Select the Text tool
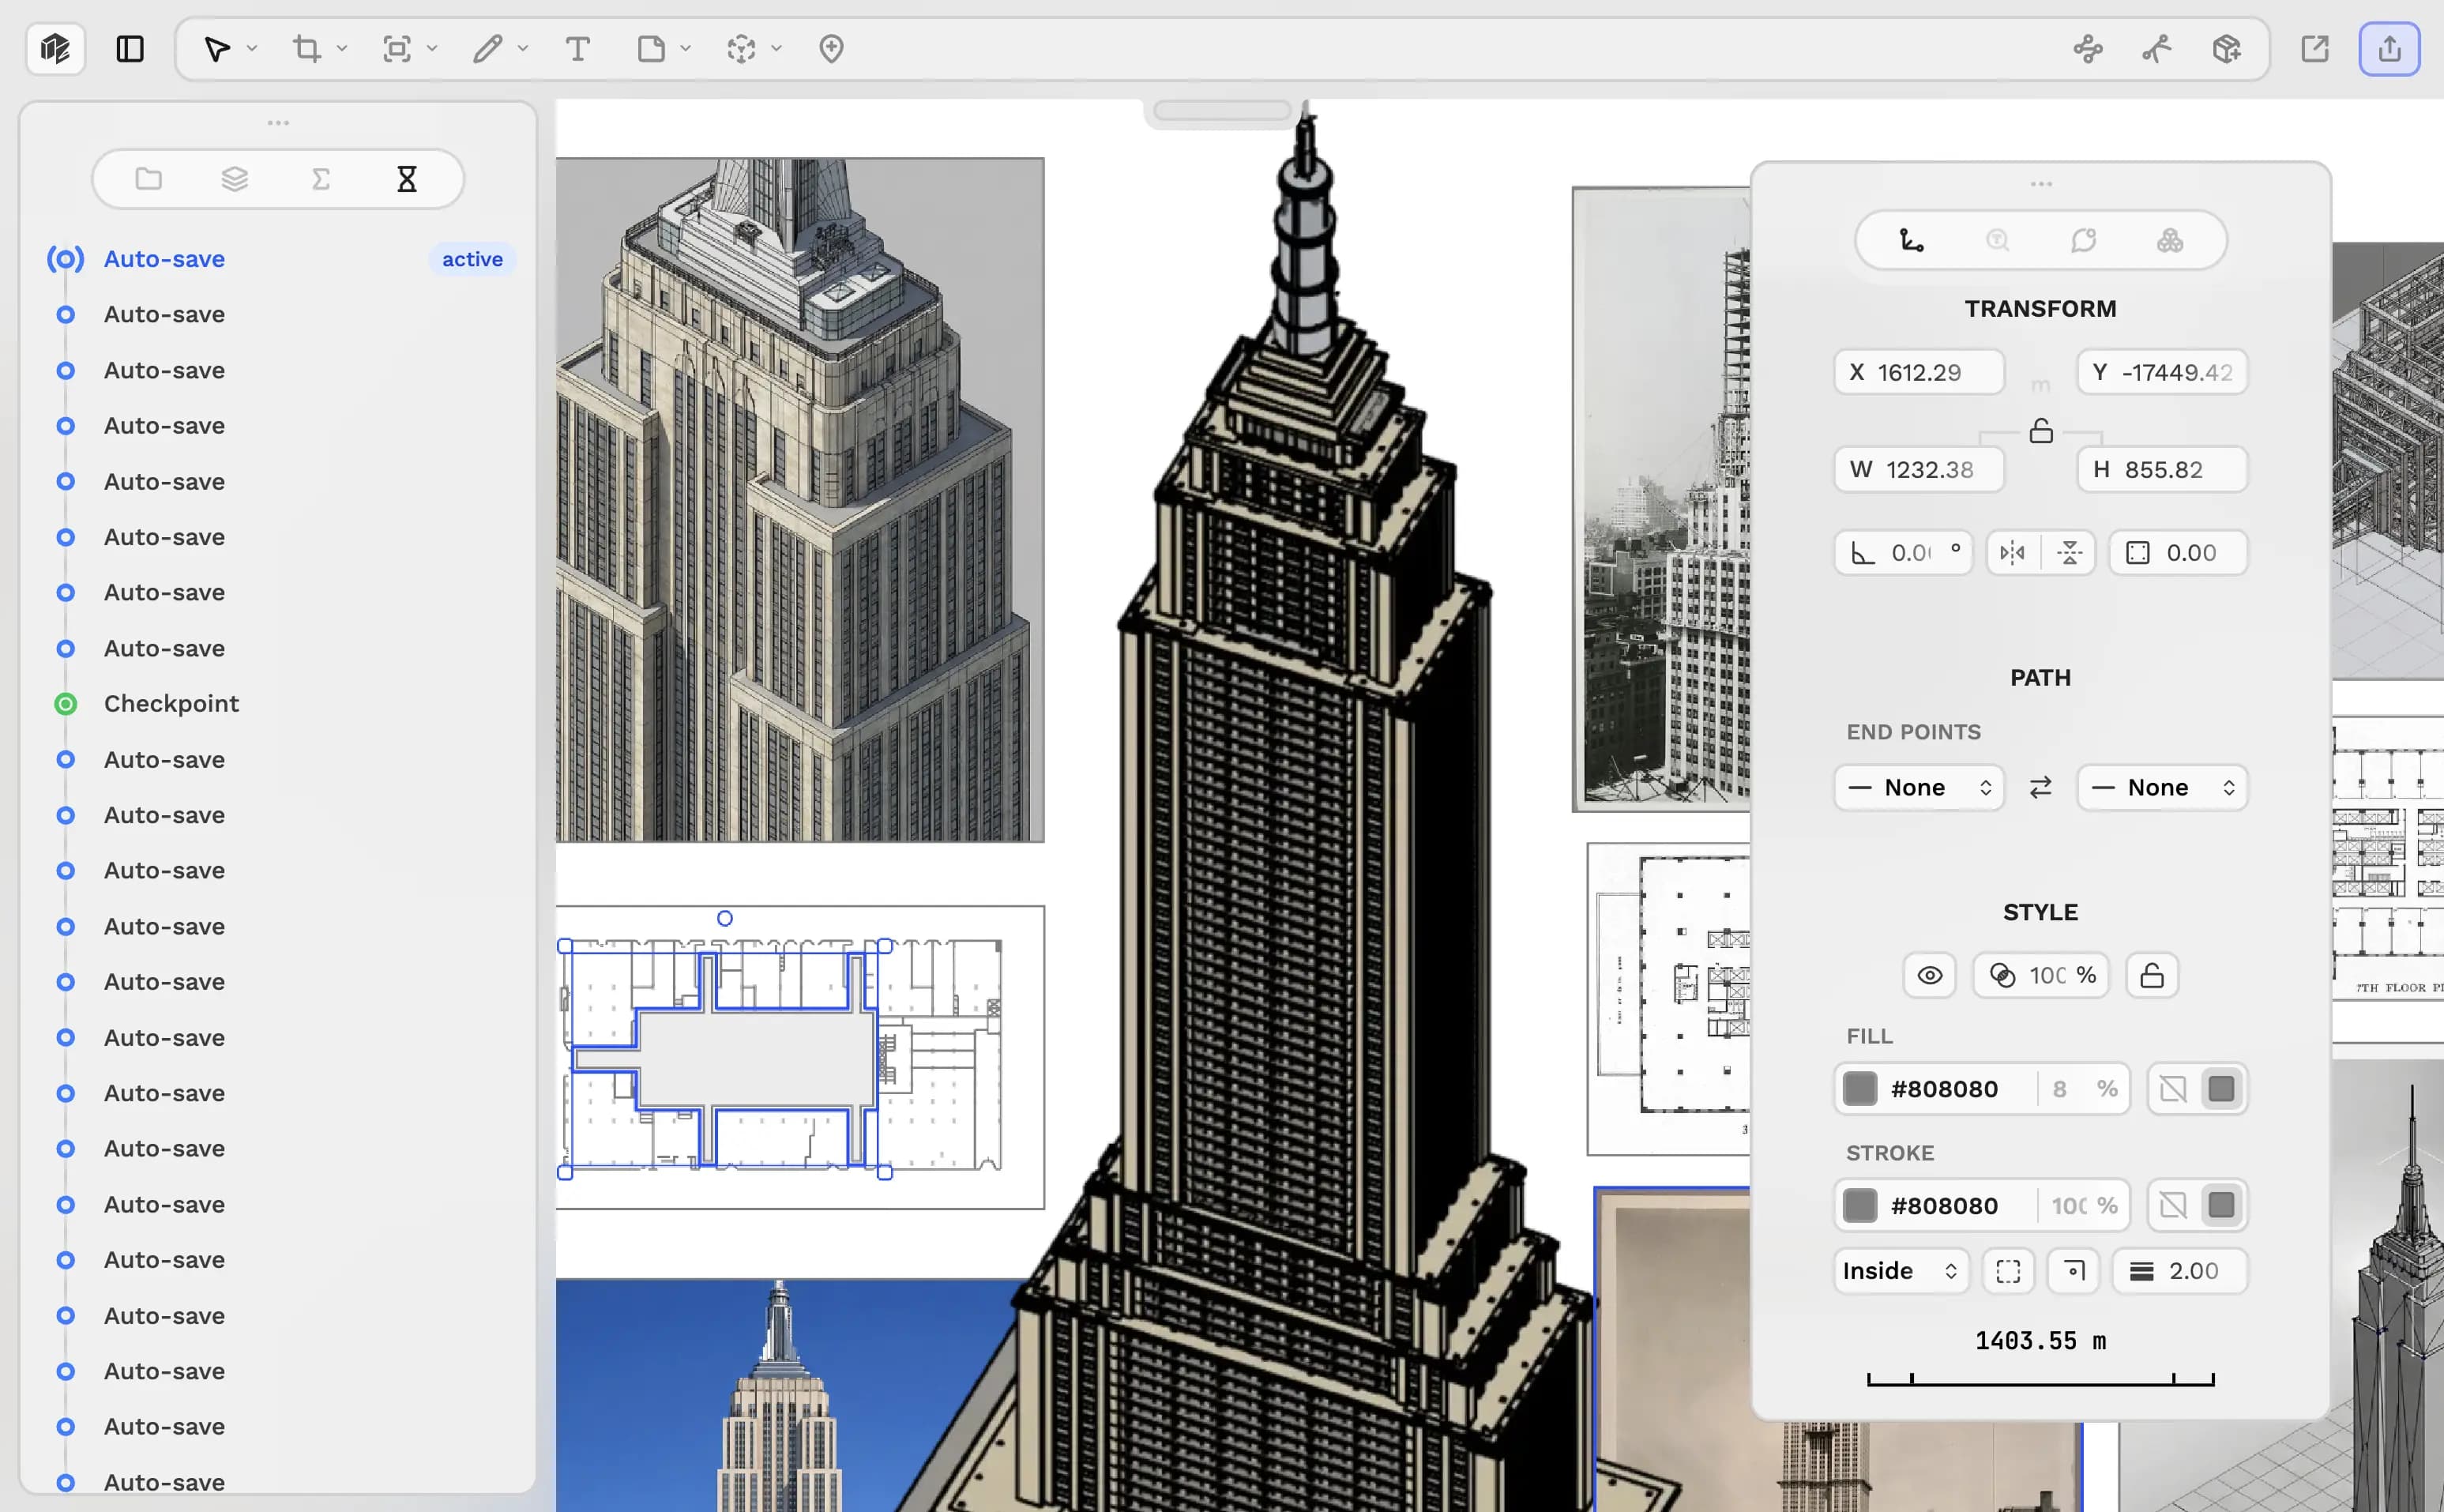This screenshot has width=2444, height=1512. [x=577, y=48]
